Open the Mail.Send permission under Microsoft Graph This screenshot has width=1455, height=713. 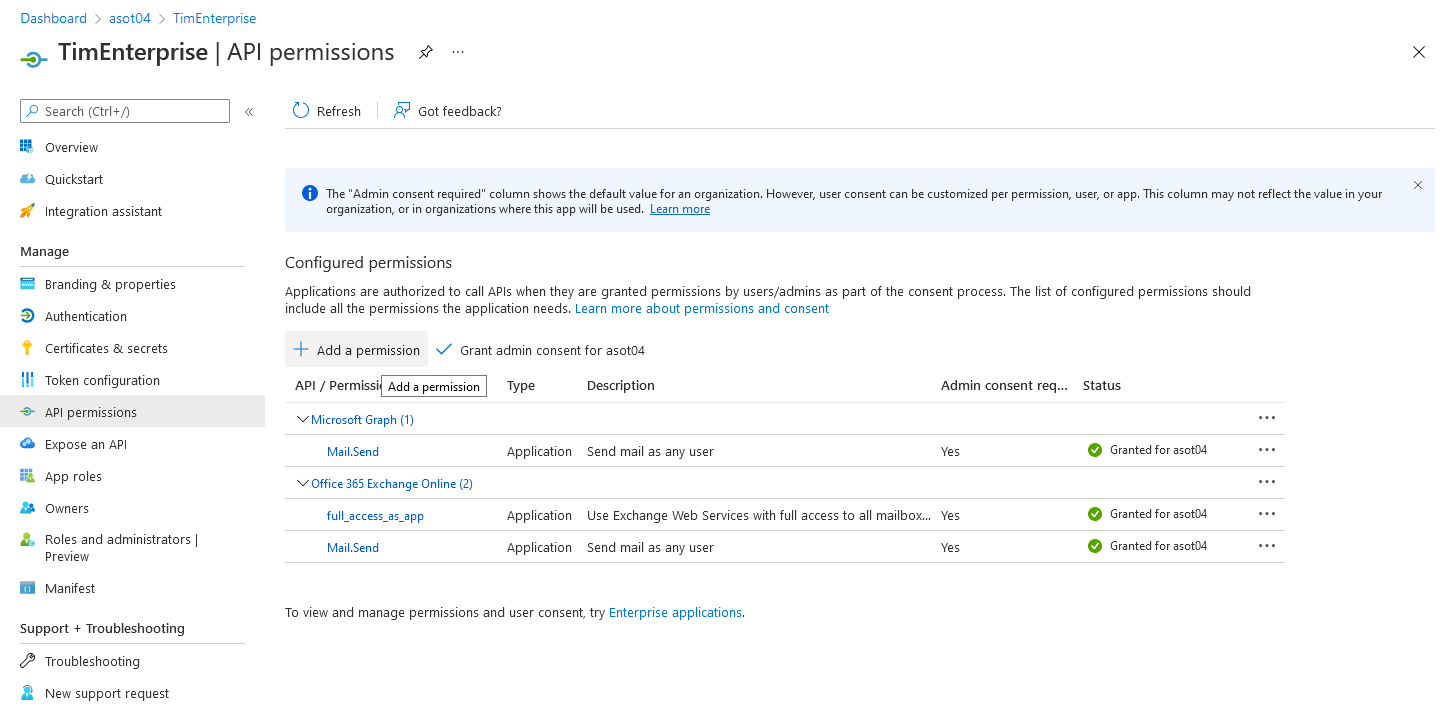353,452
